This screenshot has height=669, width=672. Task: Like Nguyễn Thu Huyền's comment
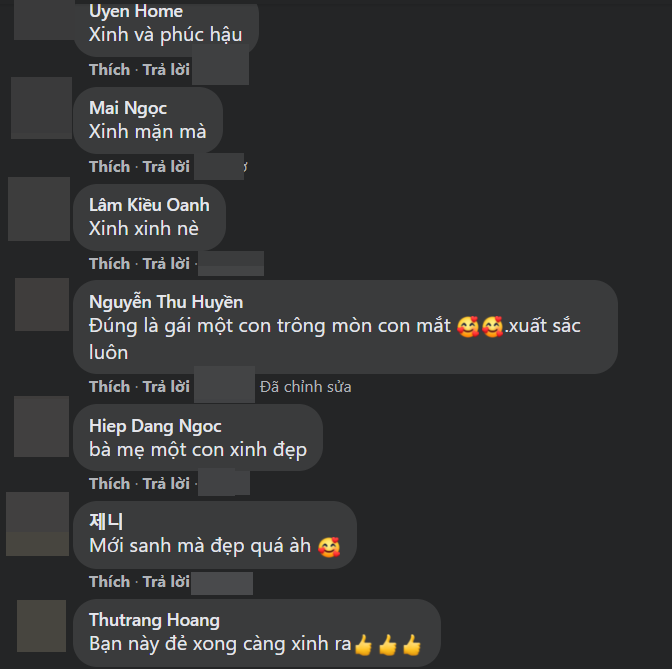[x=109, y=387]
